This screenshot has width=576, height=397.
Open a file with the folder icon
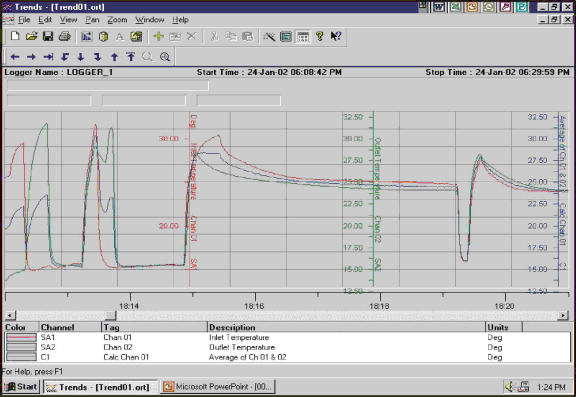coord(32,36)
